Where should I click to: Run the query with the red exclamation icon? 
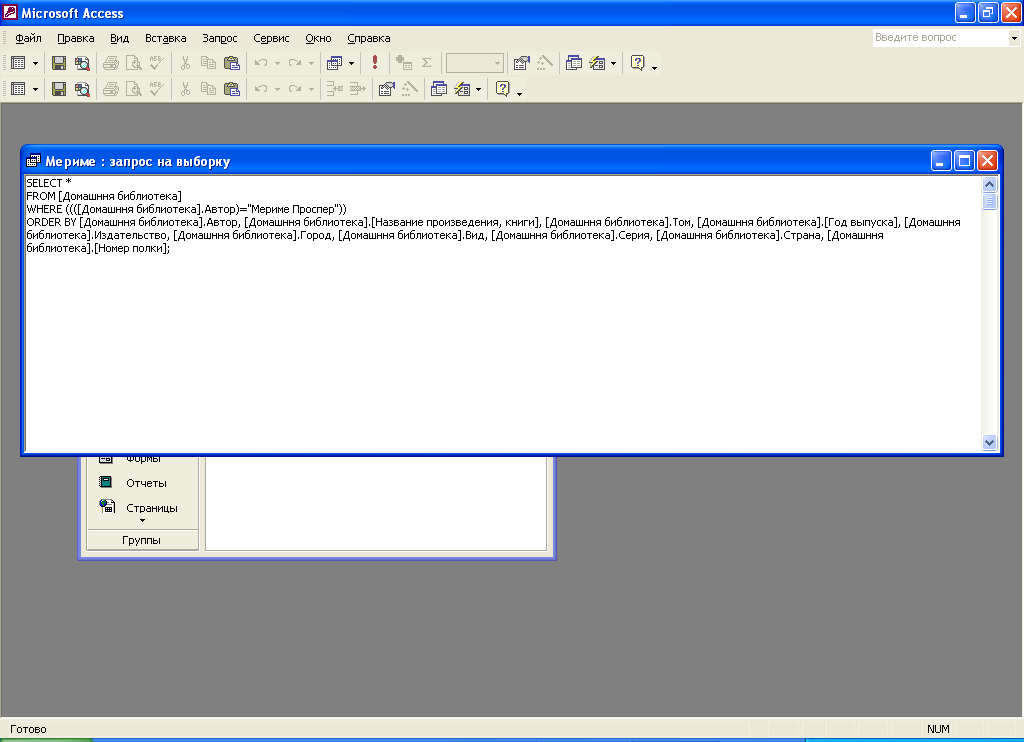tap(375, 63)
